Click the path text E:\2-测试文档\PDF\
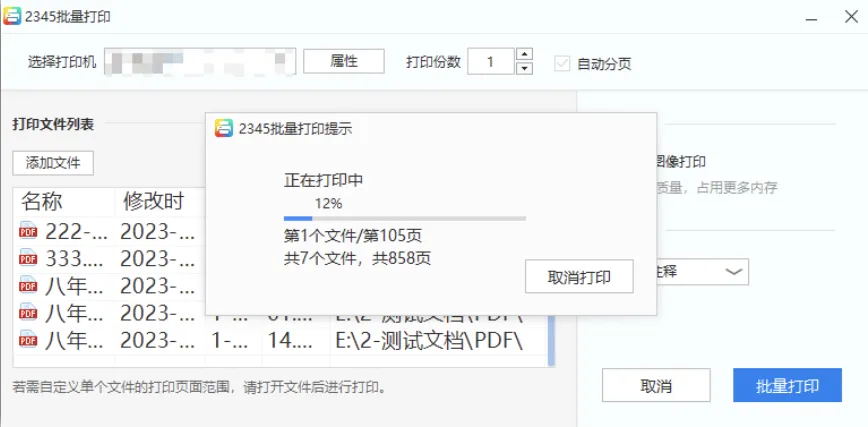The image size is (868, 427). pos(429,339)
